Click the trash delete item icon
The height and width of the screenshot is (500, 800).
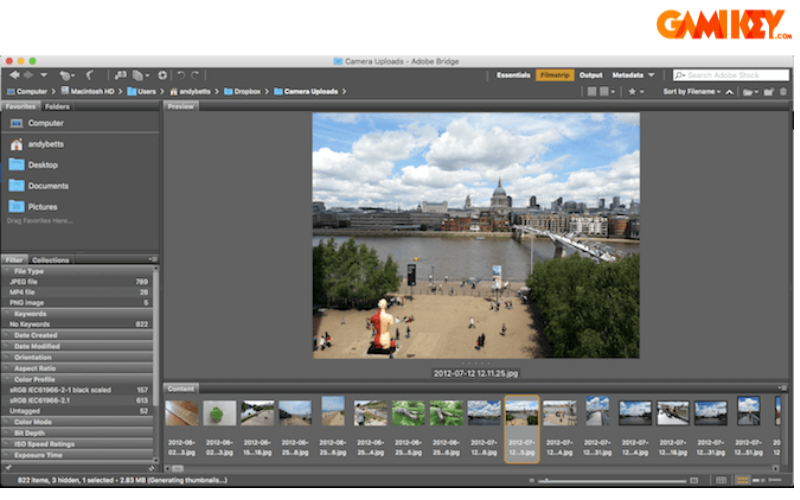(783, 92)
